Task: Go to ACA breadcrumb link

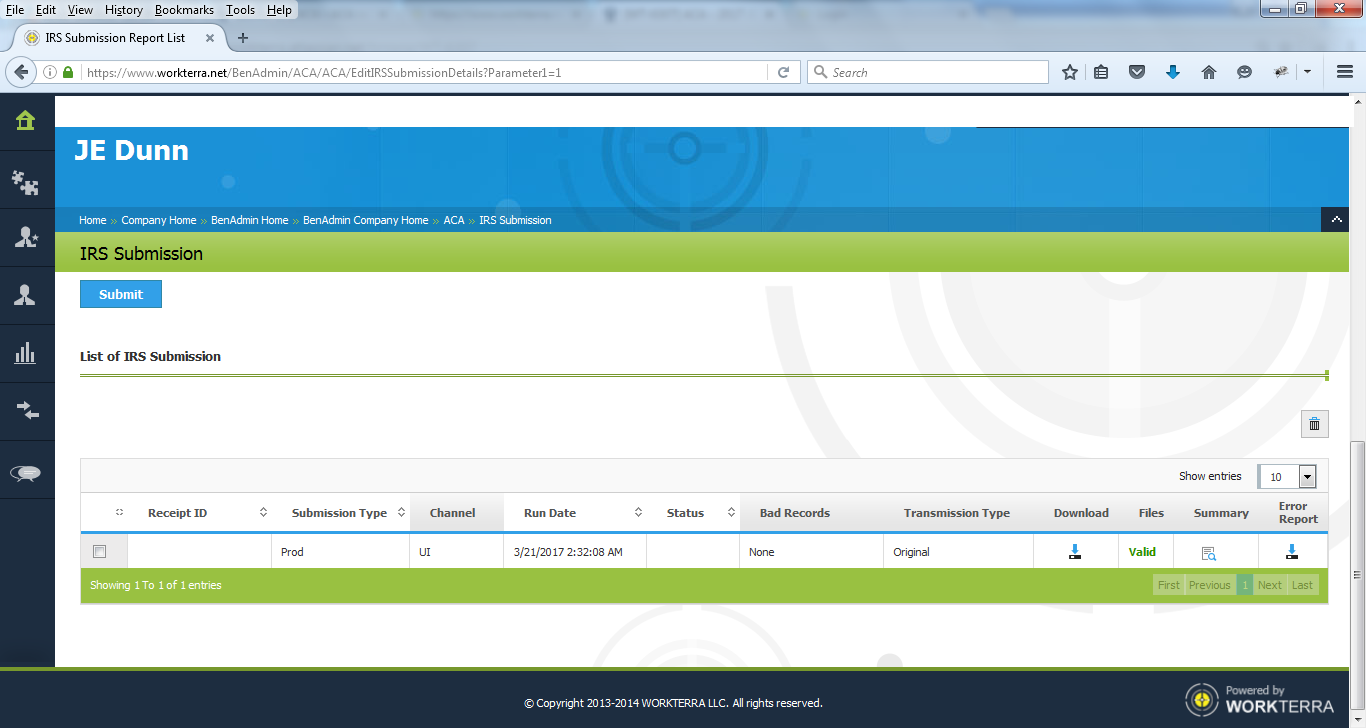Action: click(x=454, y=220)
